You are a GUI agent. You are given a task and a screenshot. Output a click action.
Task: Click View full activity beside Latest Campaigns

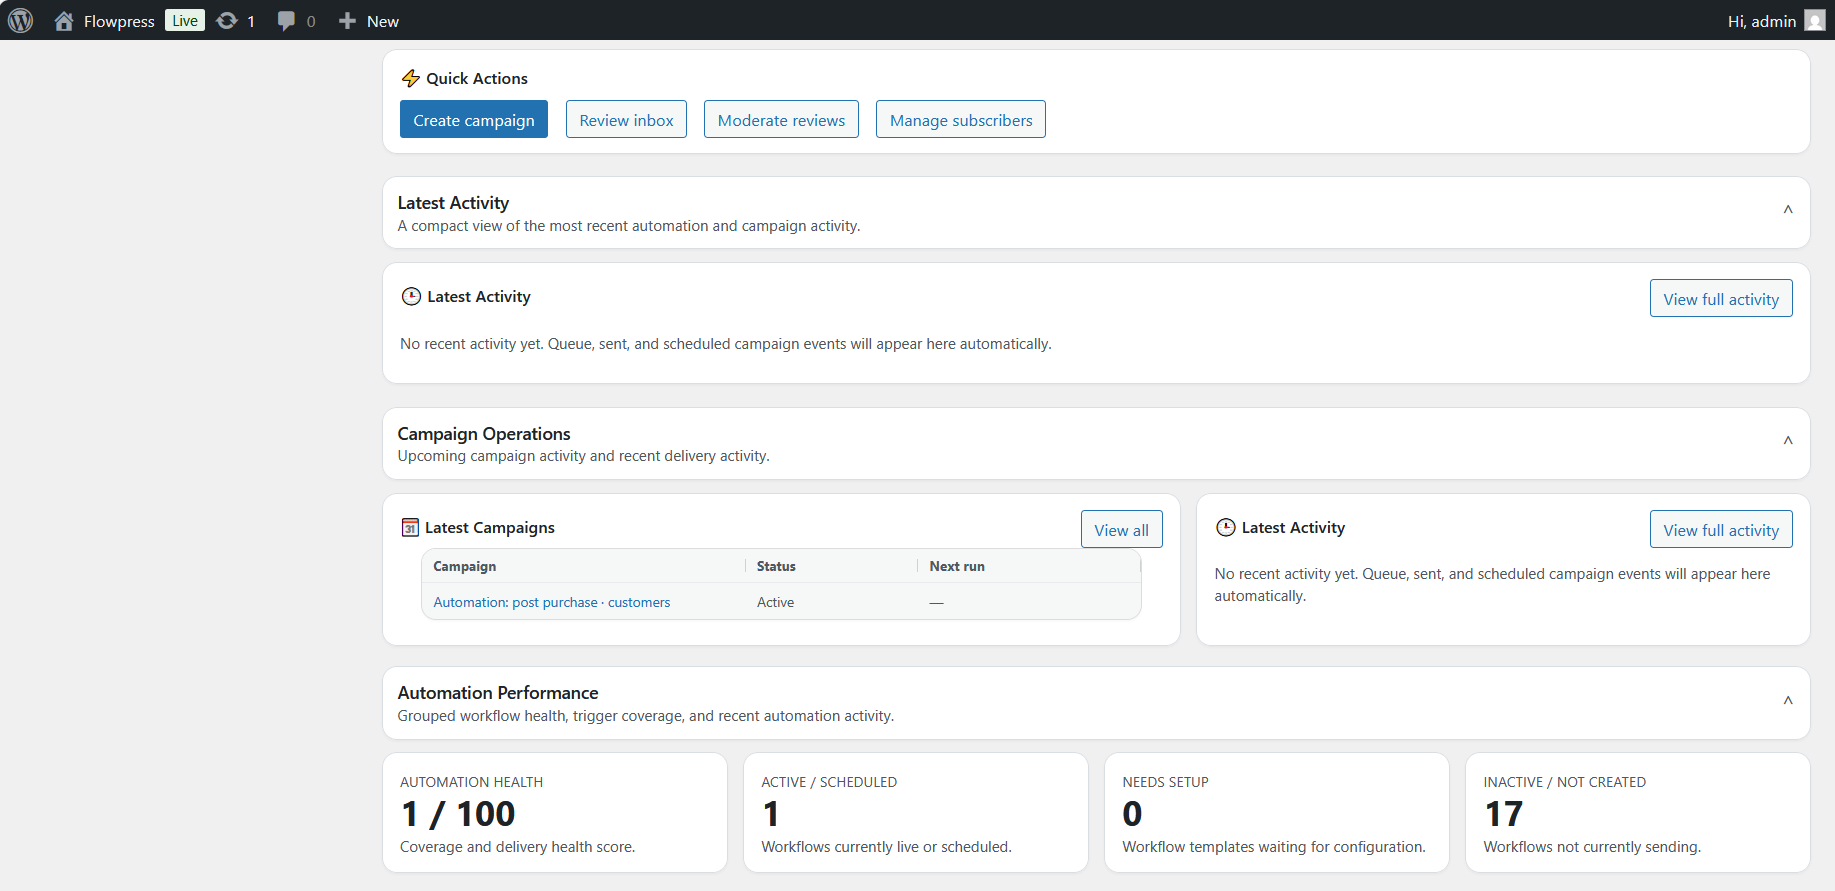(x=1721, y=529)
